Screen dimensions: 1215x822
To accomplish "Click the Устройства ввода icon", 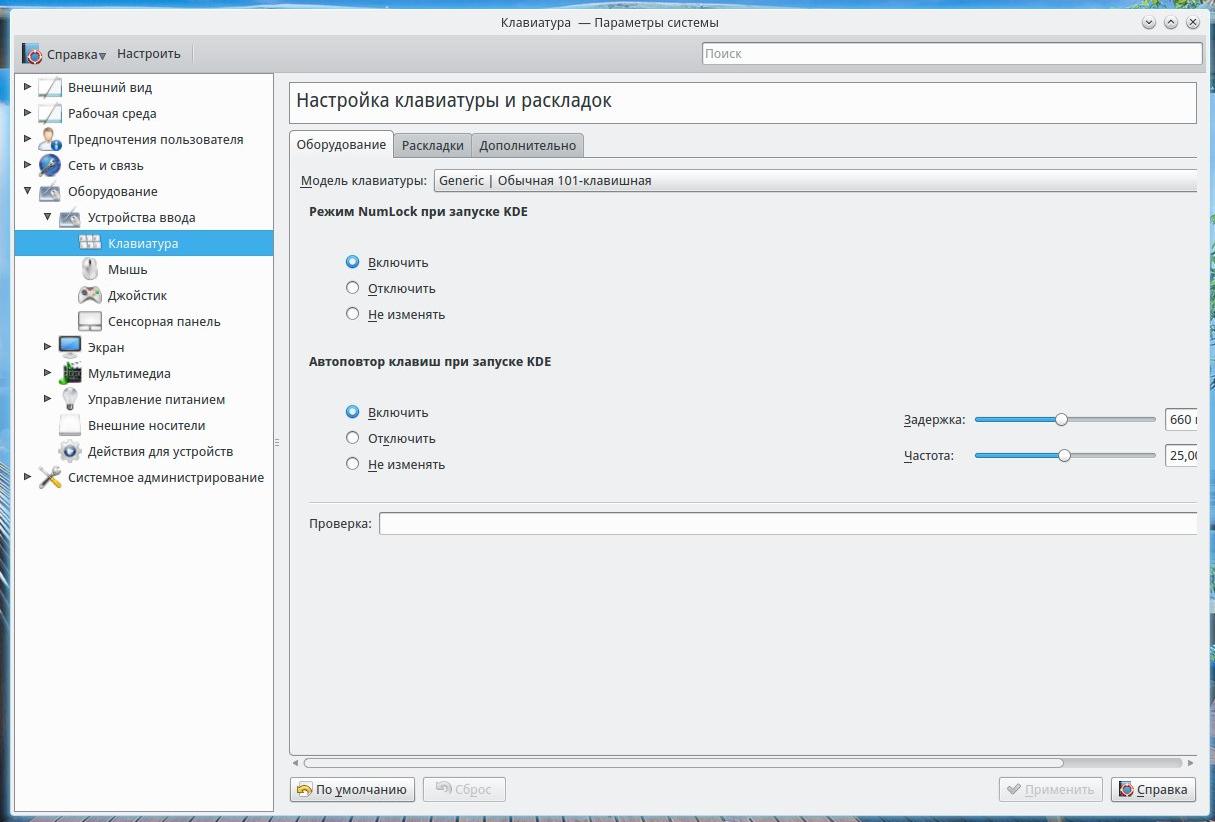I will [x=70, y=217].
